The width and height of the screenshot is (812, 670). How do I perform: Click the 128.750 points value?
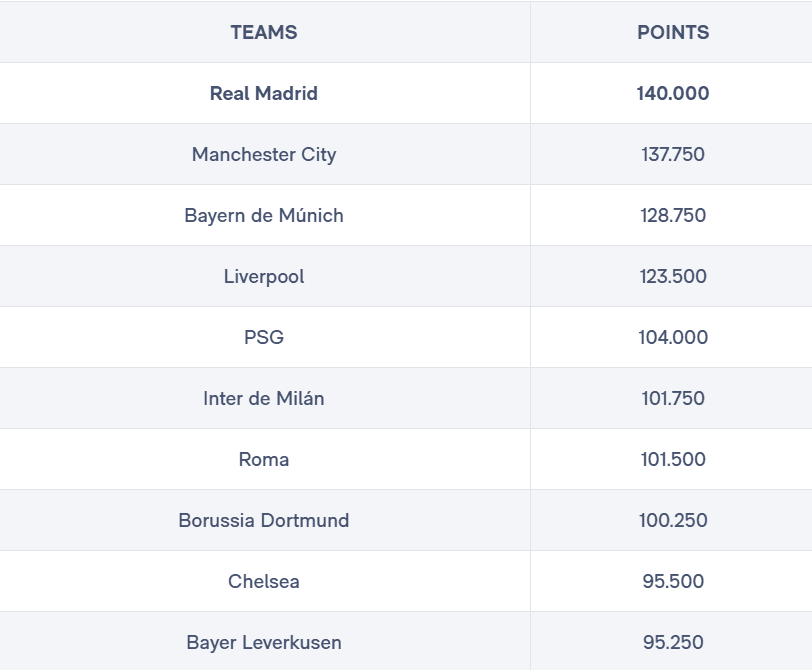[673, 215]
